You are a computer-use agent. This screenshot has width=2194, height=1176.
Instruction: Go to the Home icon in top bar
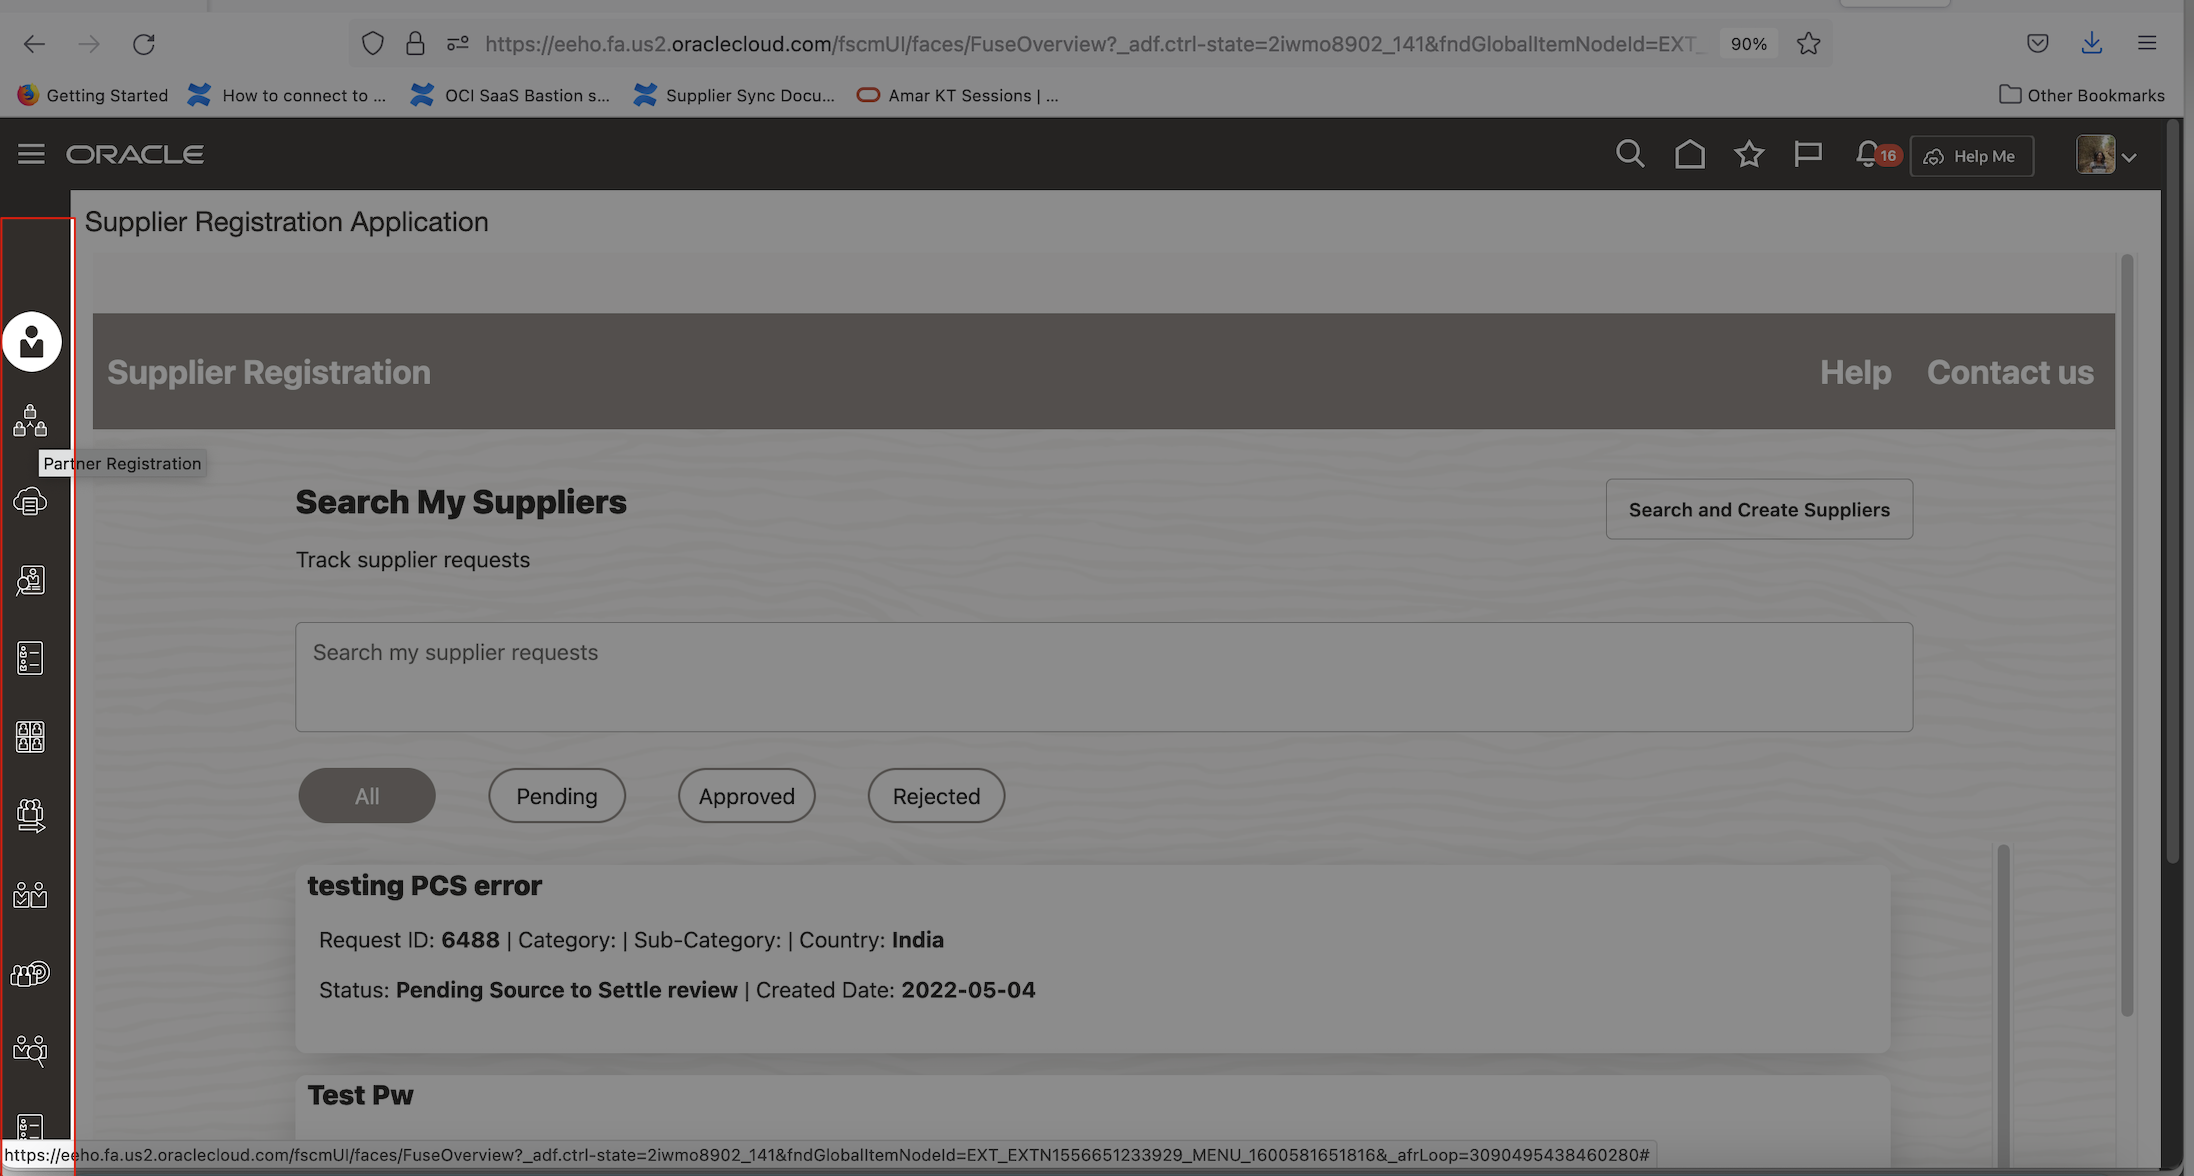pyautogui.click(x=1690, y=154)
